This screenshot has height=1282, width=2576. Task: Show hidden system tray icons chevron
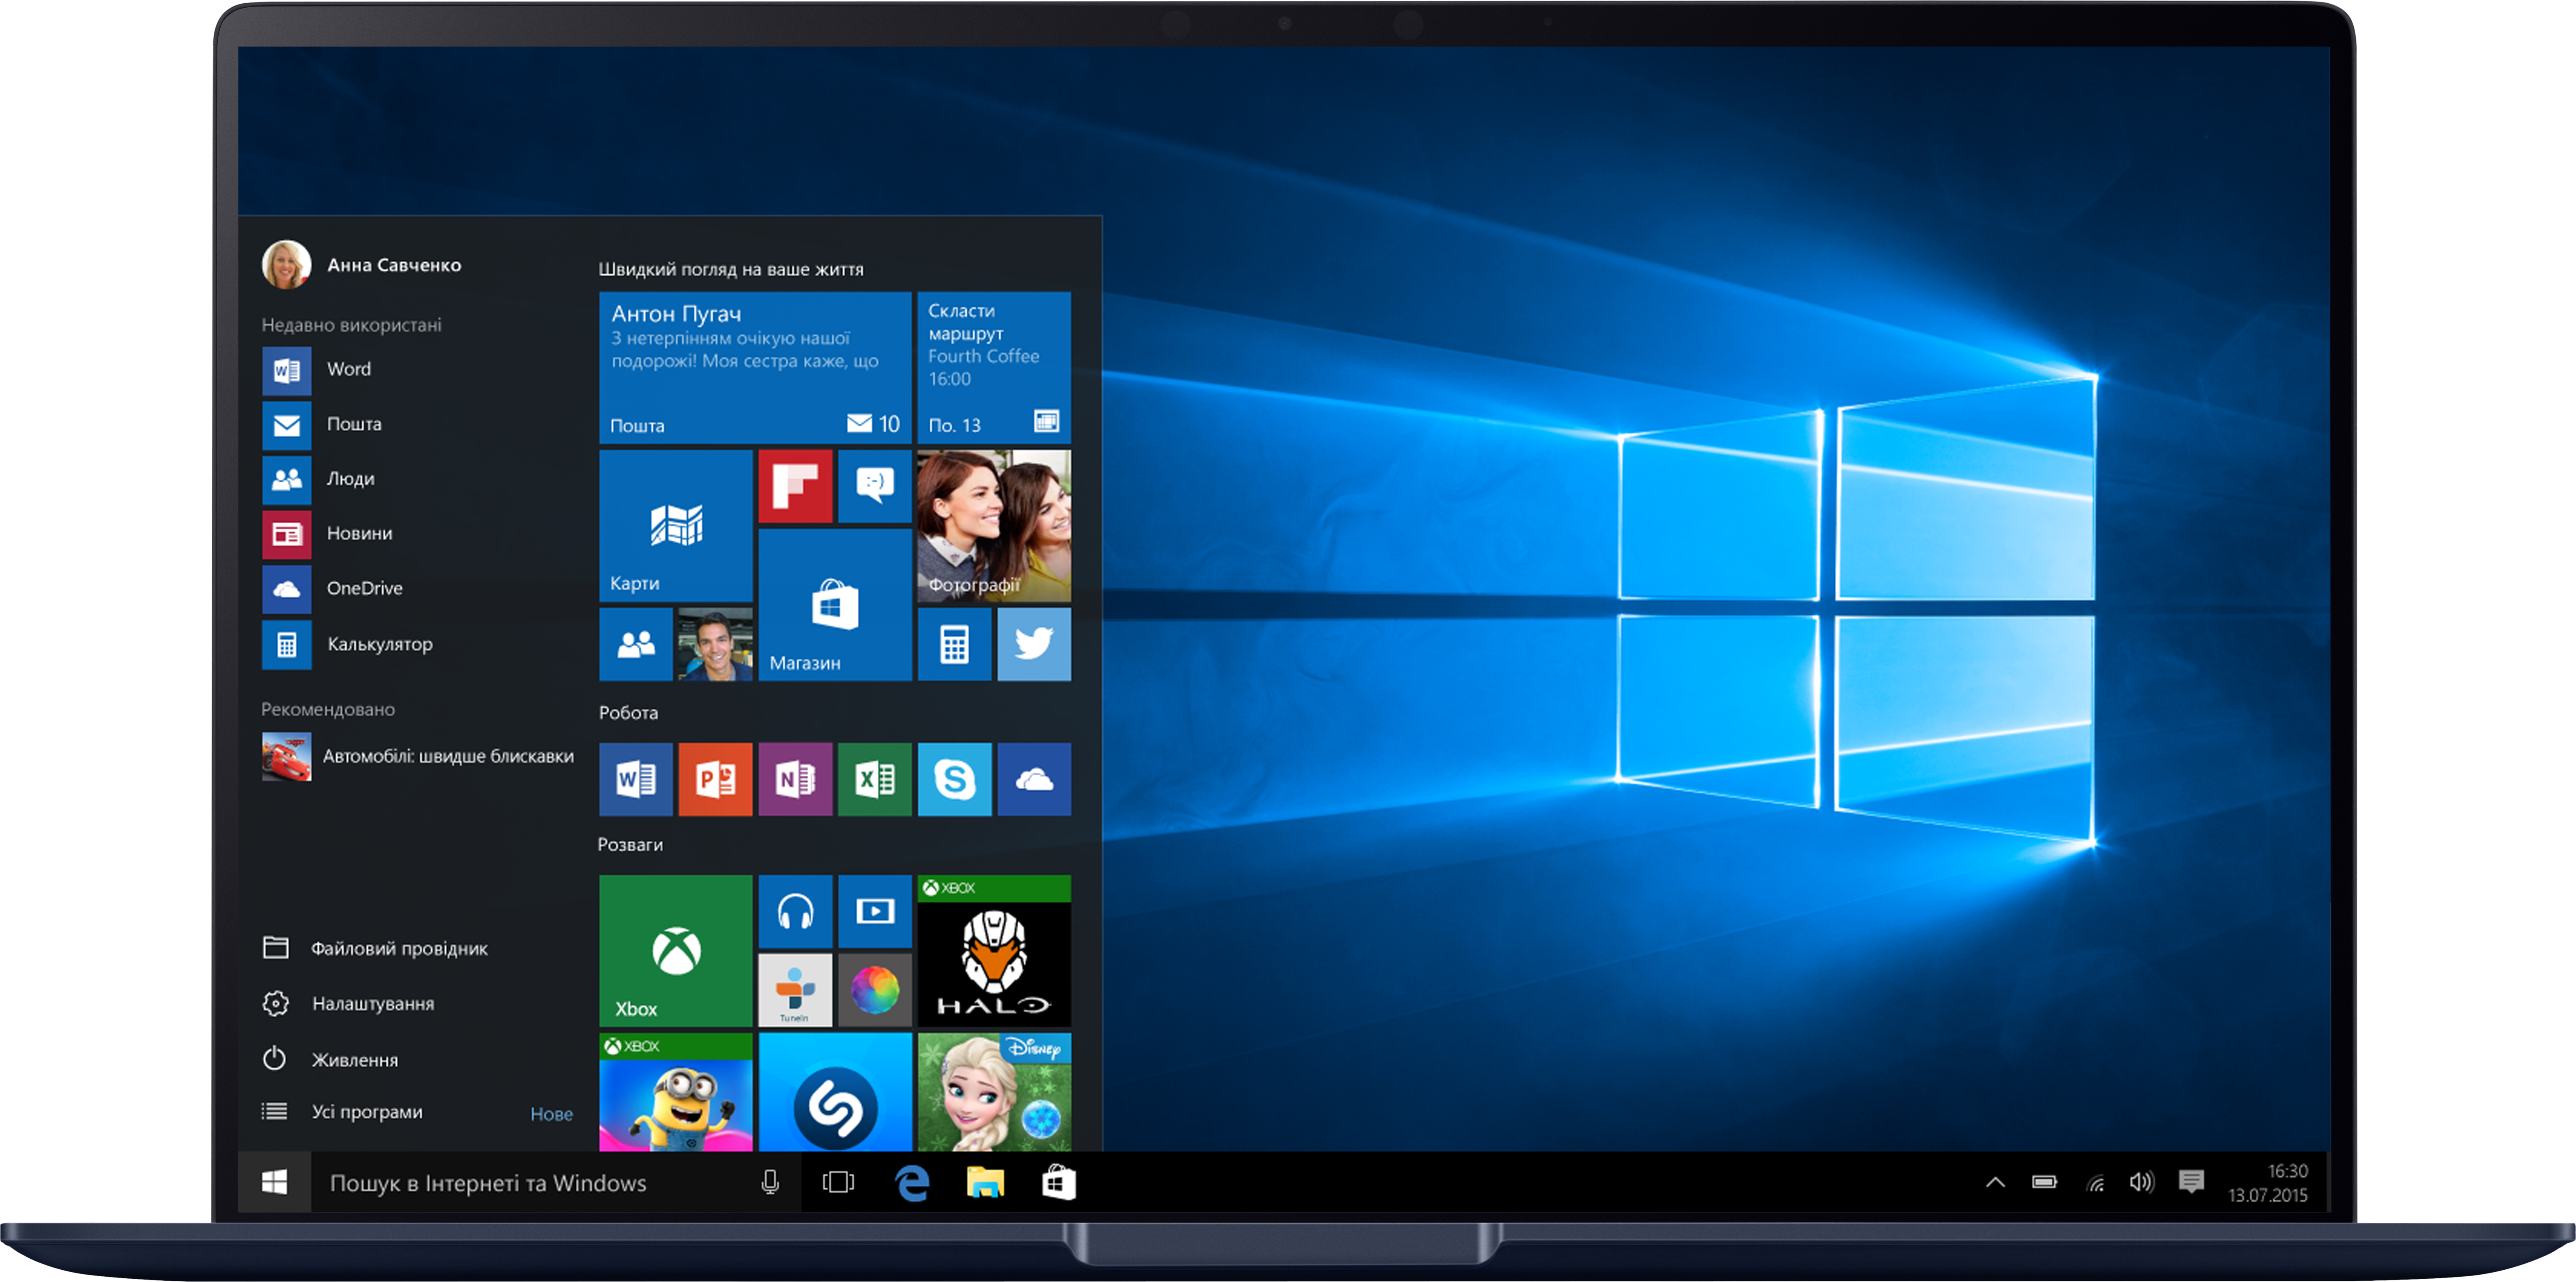click(x=1995, y=1183)
